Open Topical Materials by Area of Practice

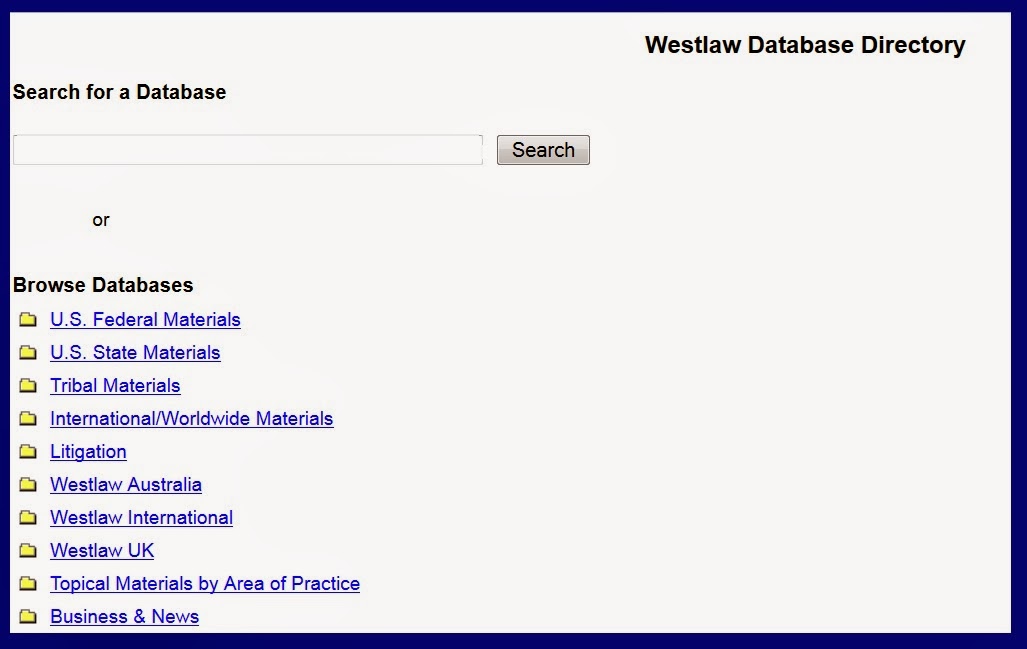click(205, 584)
